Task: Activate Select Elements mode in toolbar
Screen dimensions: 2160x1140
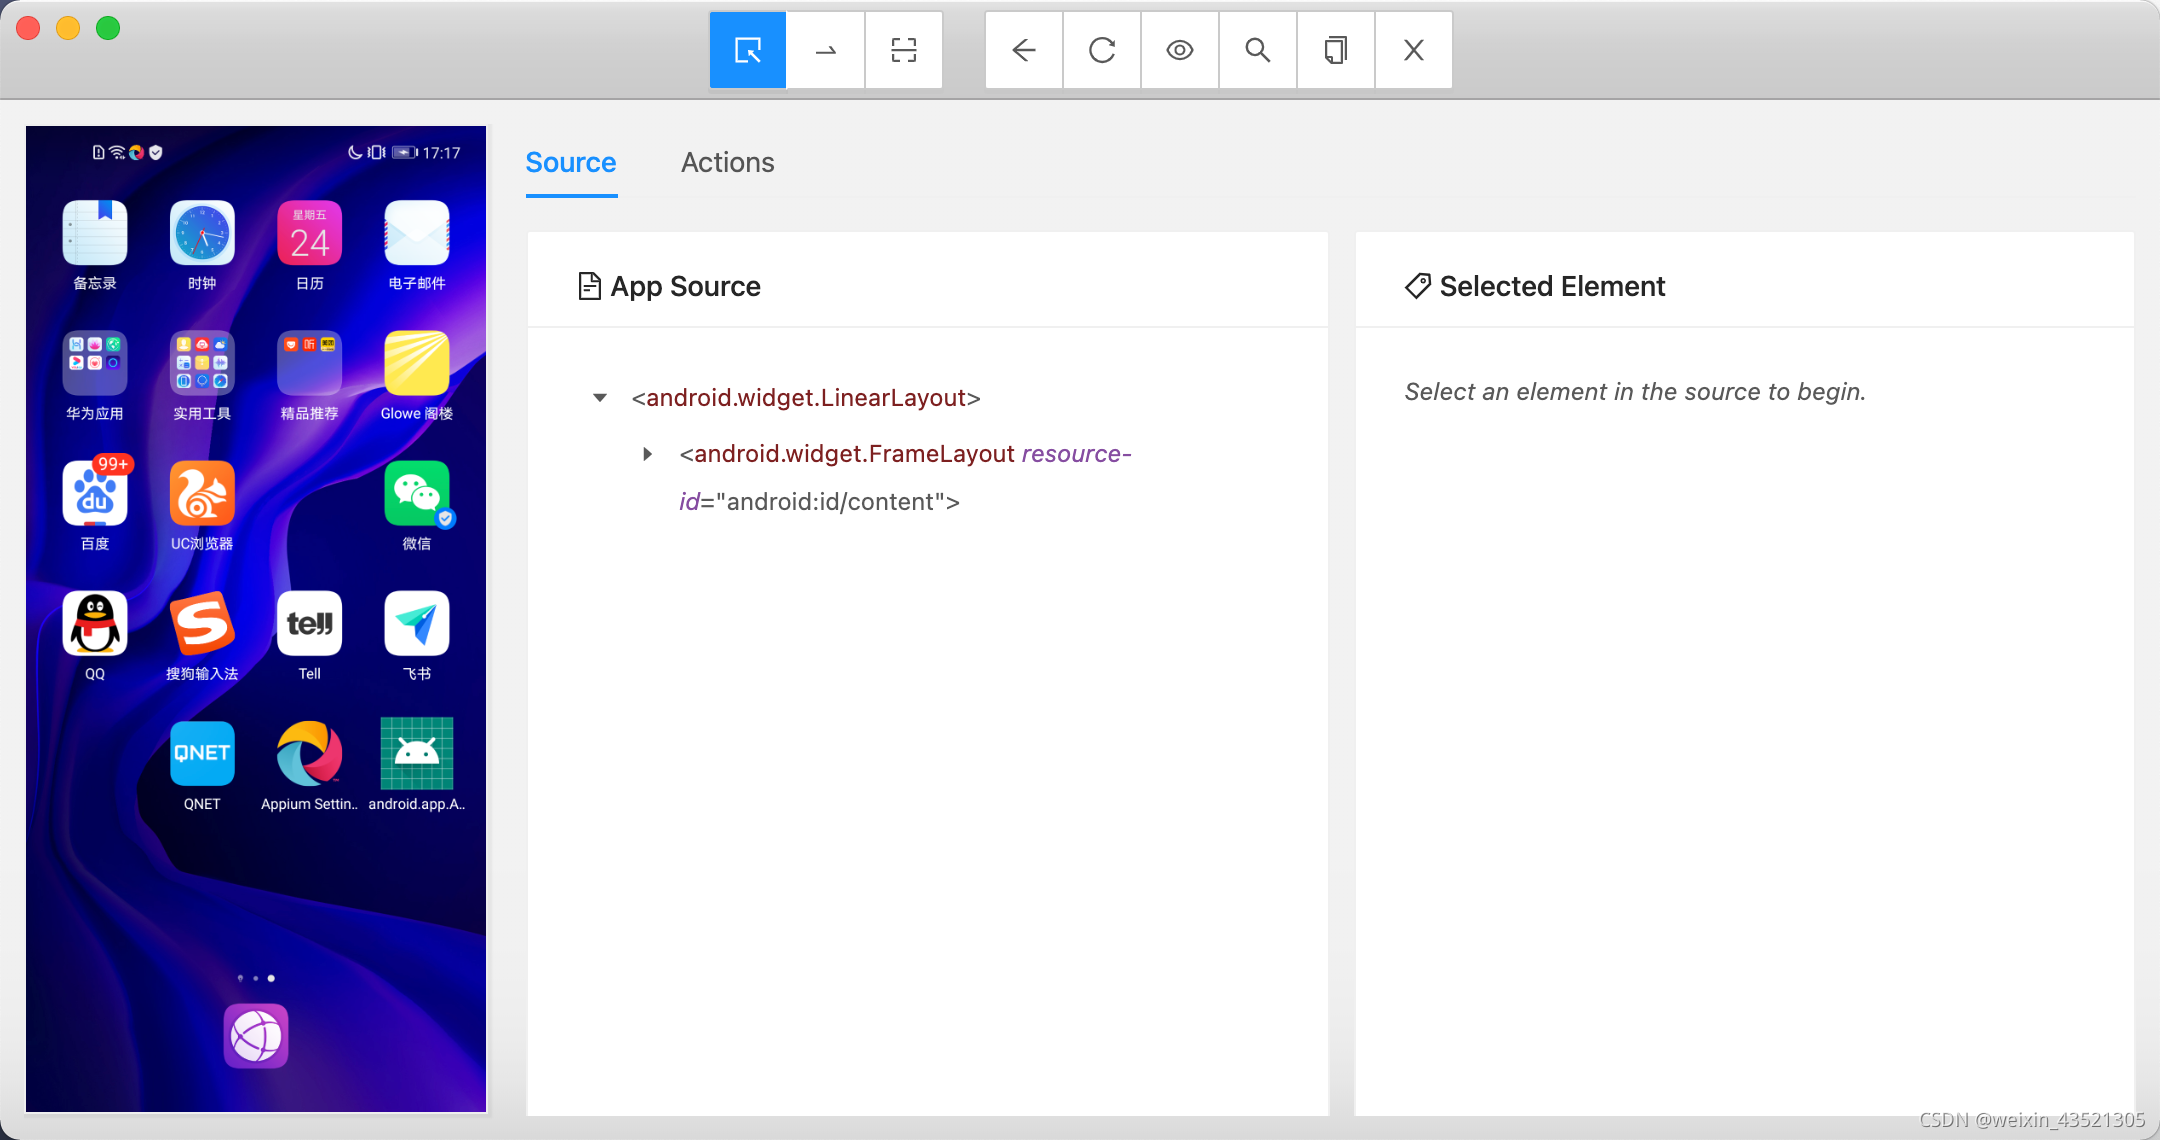Action: pyautogui.click(x=748, y=50)
